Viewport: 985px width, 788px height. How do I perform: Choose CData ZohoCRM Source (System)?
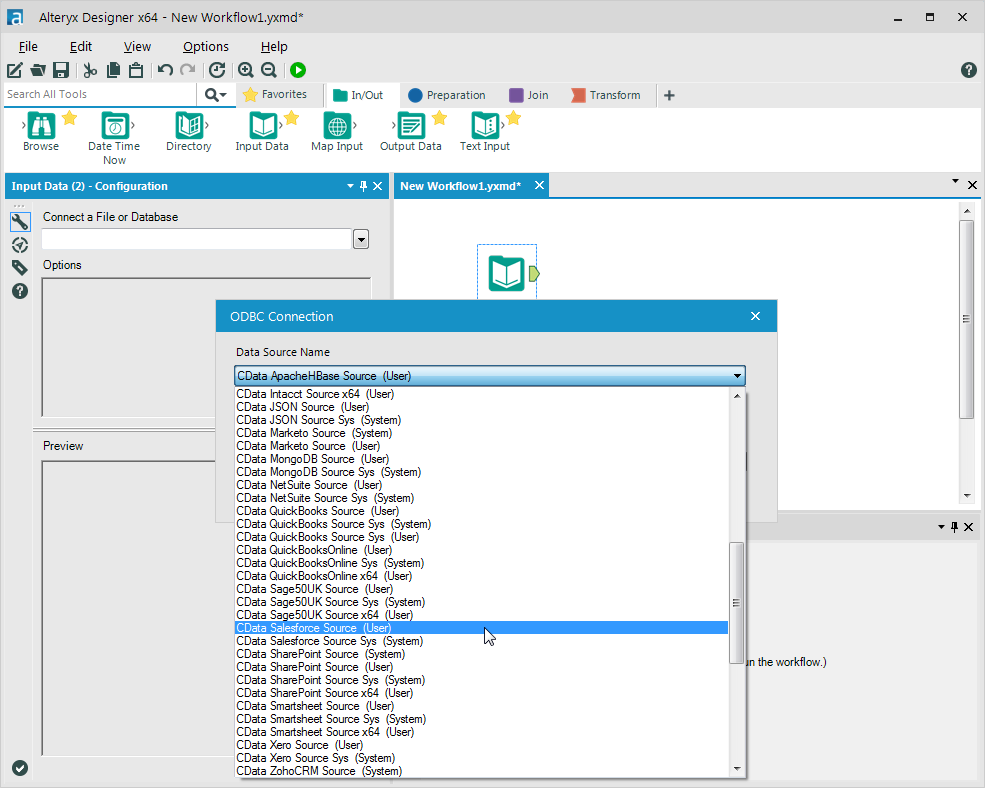[x=481, y=771]
